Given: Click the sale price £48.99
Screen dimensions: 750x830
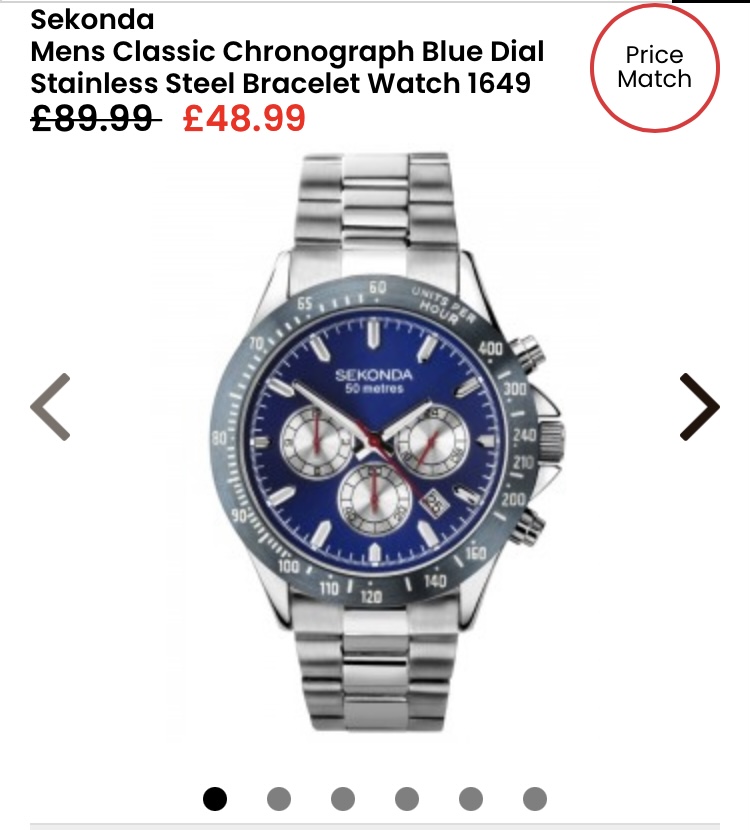Looking at the screenshot, I should (x=244, y=118).
